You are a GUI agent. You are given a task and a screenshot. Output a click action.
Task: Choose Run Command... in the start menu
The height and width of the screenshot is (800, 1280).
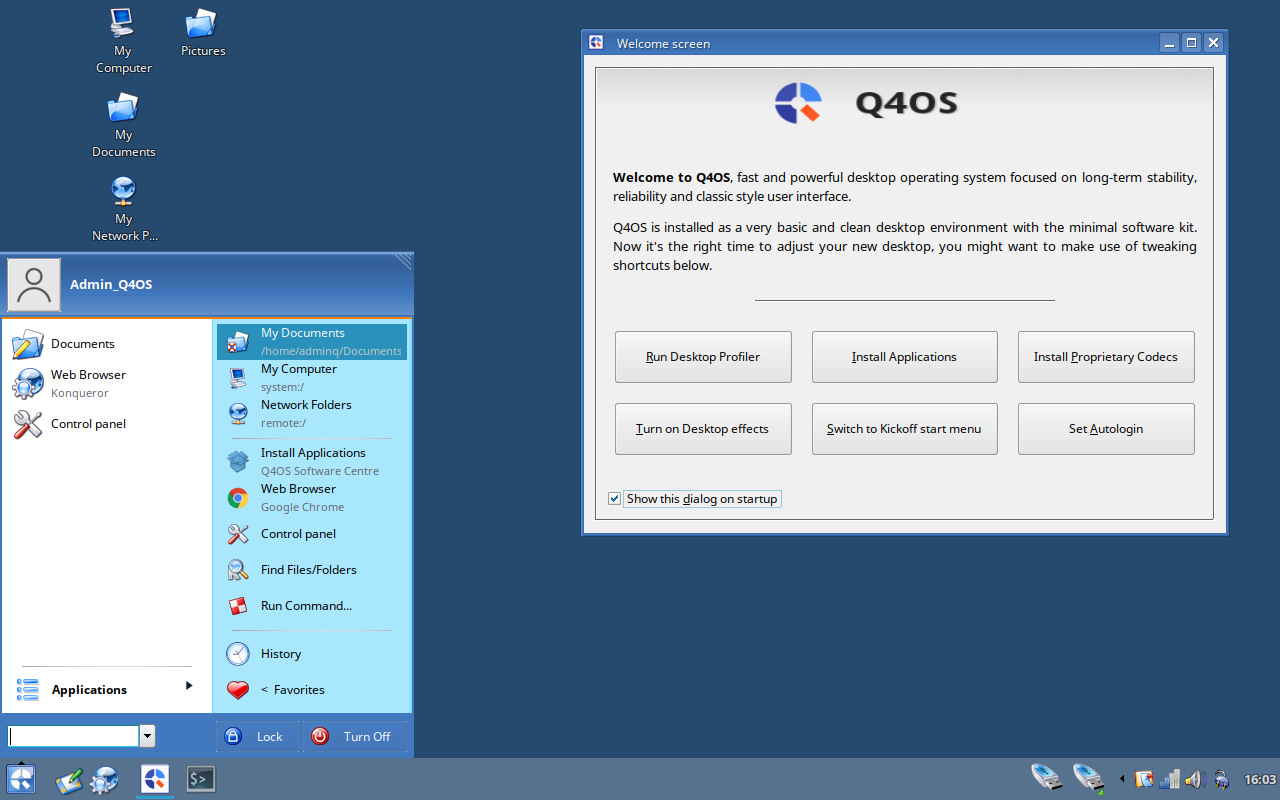tap(312, 606)
